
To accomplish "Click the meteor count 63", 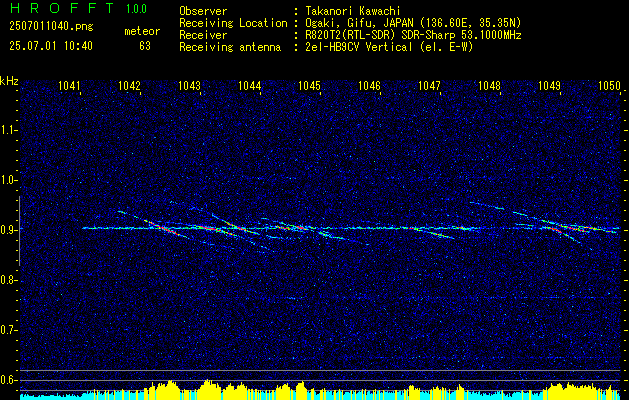I will pos(145,46).
